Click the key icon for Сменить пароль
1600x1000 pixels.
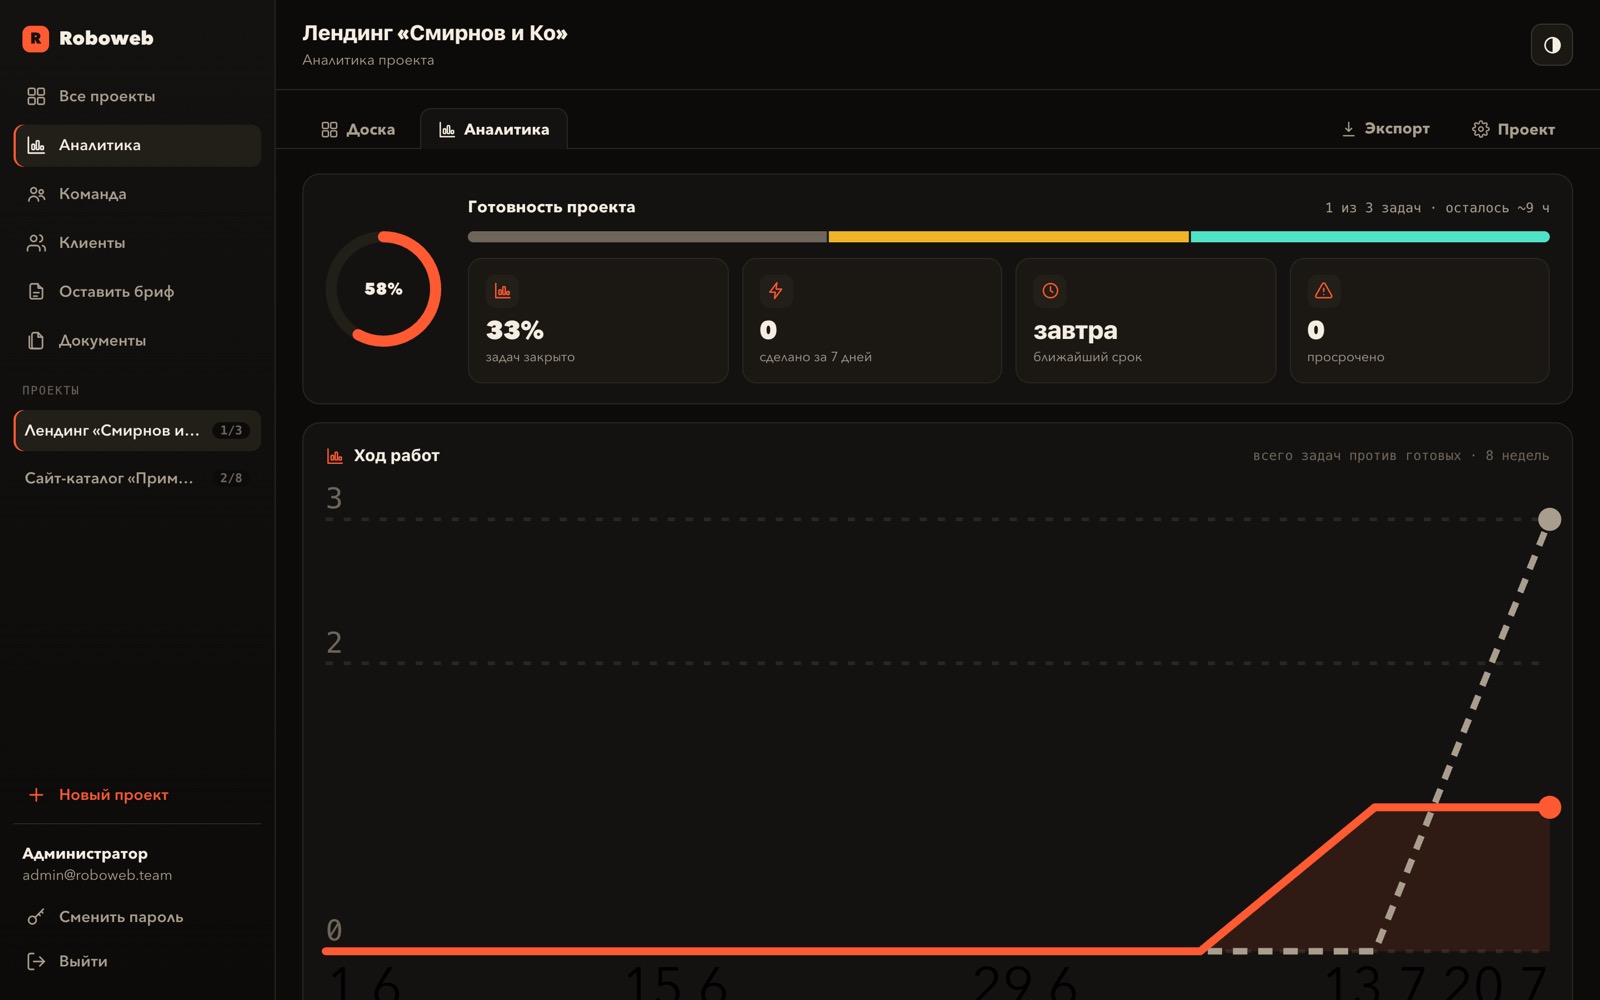point(36,917)
